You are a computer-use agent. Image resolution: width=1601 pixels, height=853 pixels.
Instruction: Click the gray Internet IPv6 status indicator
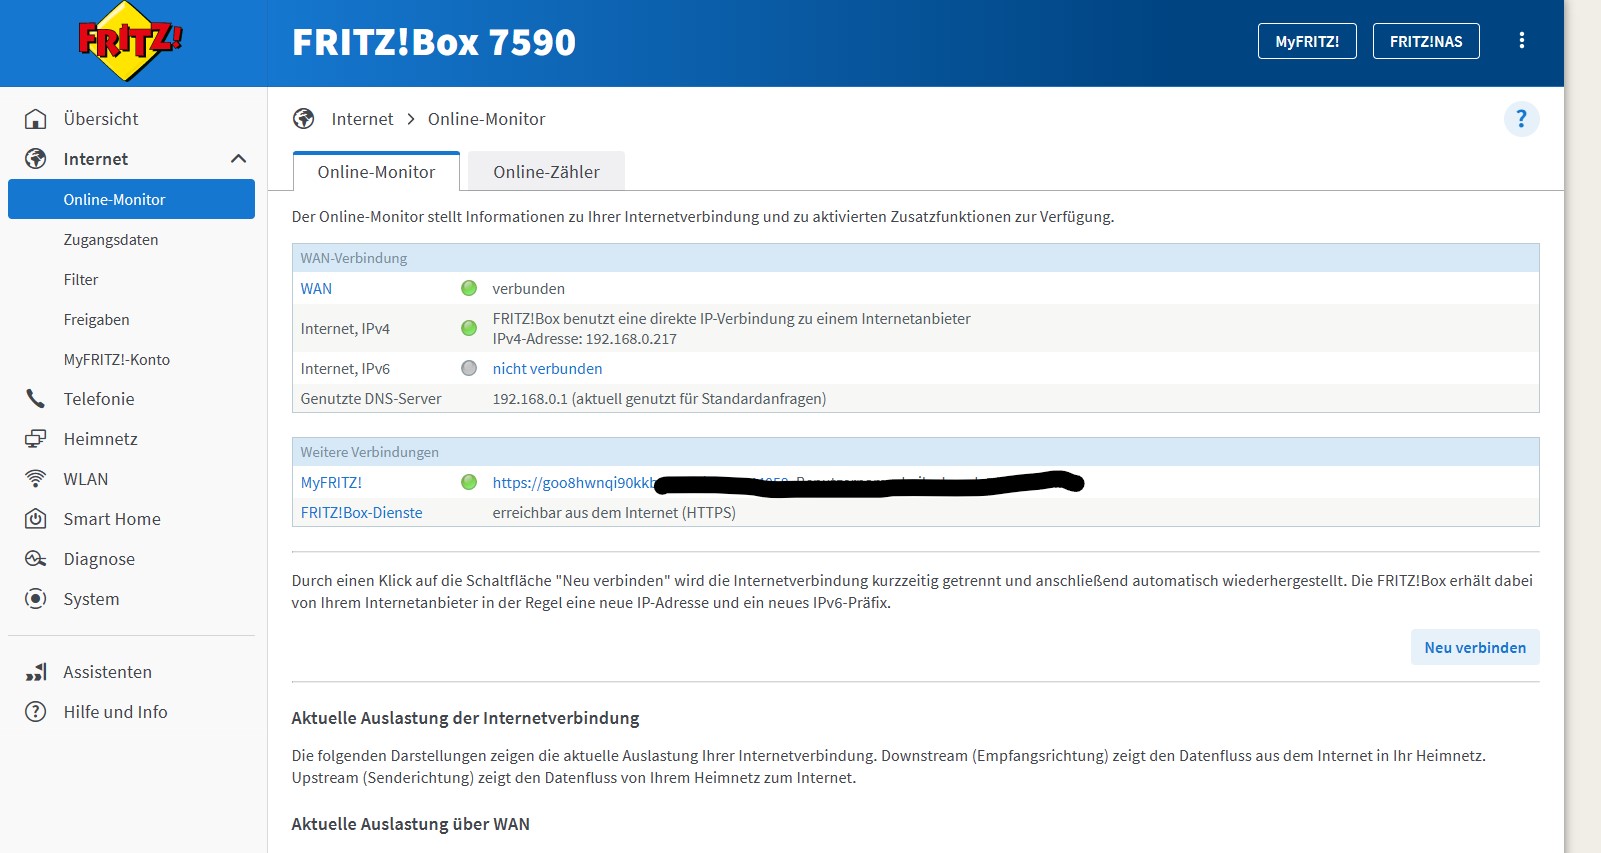(468, 368)
